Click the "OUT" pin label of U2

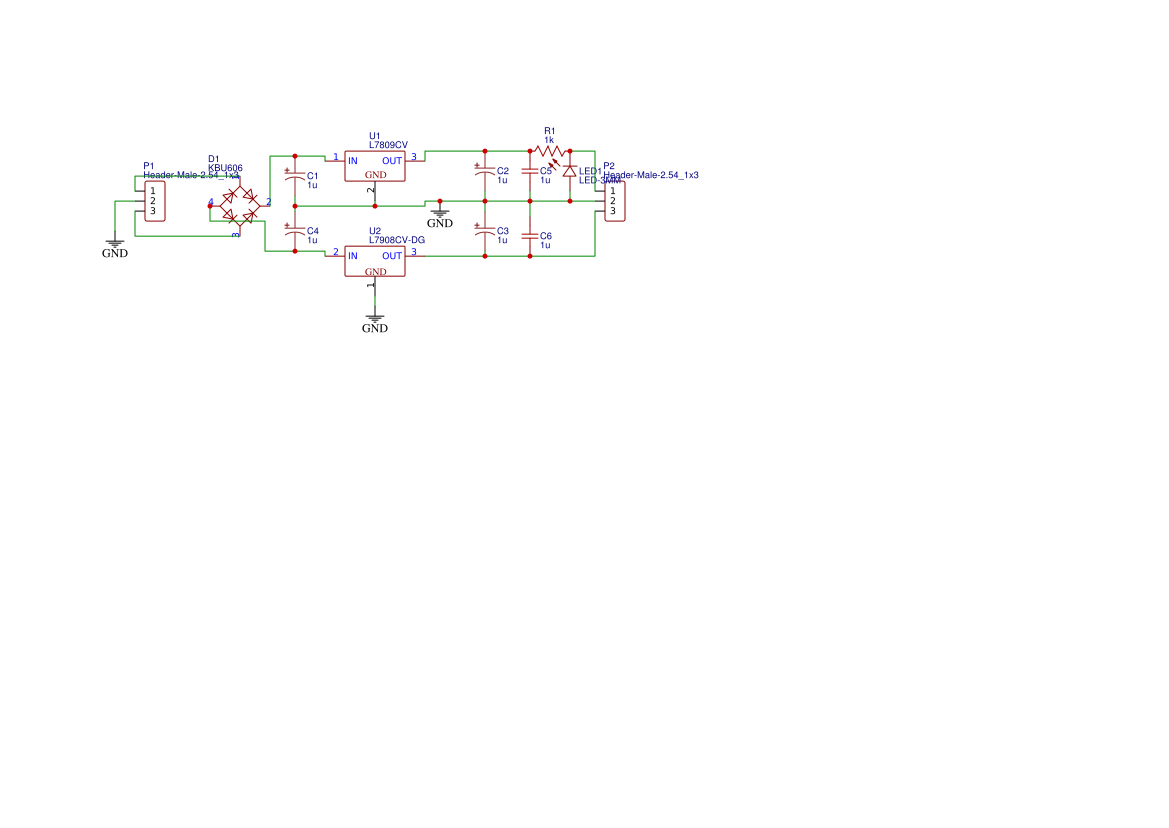[392, 256]
